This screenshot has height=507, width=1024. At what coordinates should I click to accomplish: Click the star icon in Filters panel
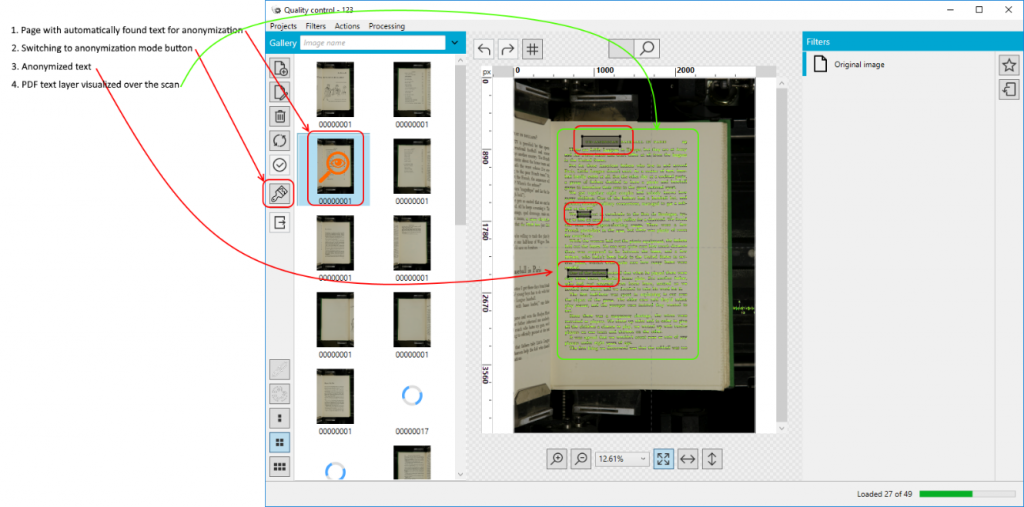coord(1009,65)
